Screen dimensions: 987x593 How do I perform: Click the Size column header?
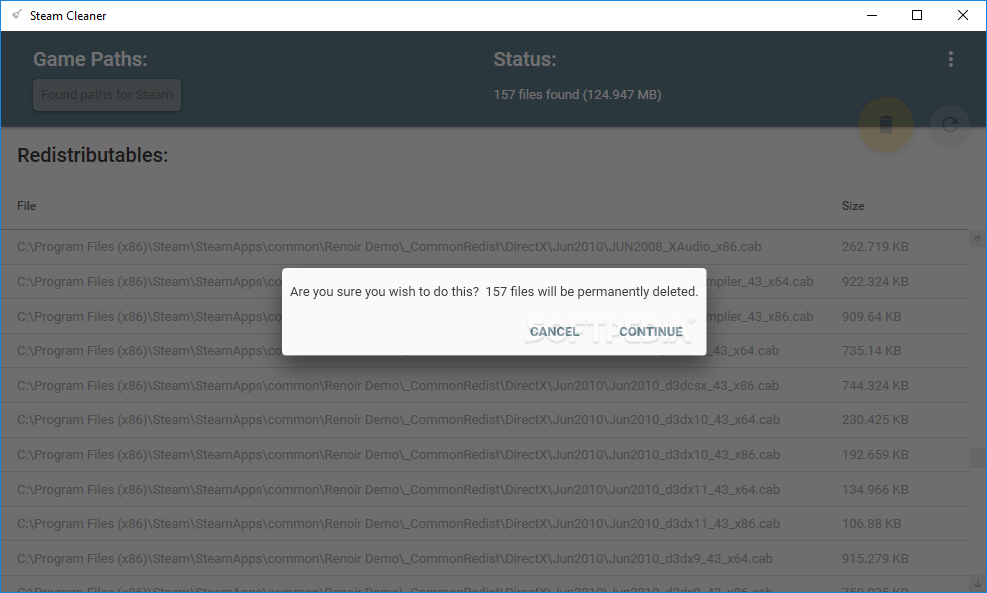tap(853, 206)
